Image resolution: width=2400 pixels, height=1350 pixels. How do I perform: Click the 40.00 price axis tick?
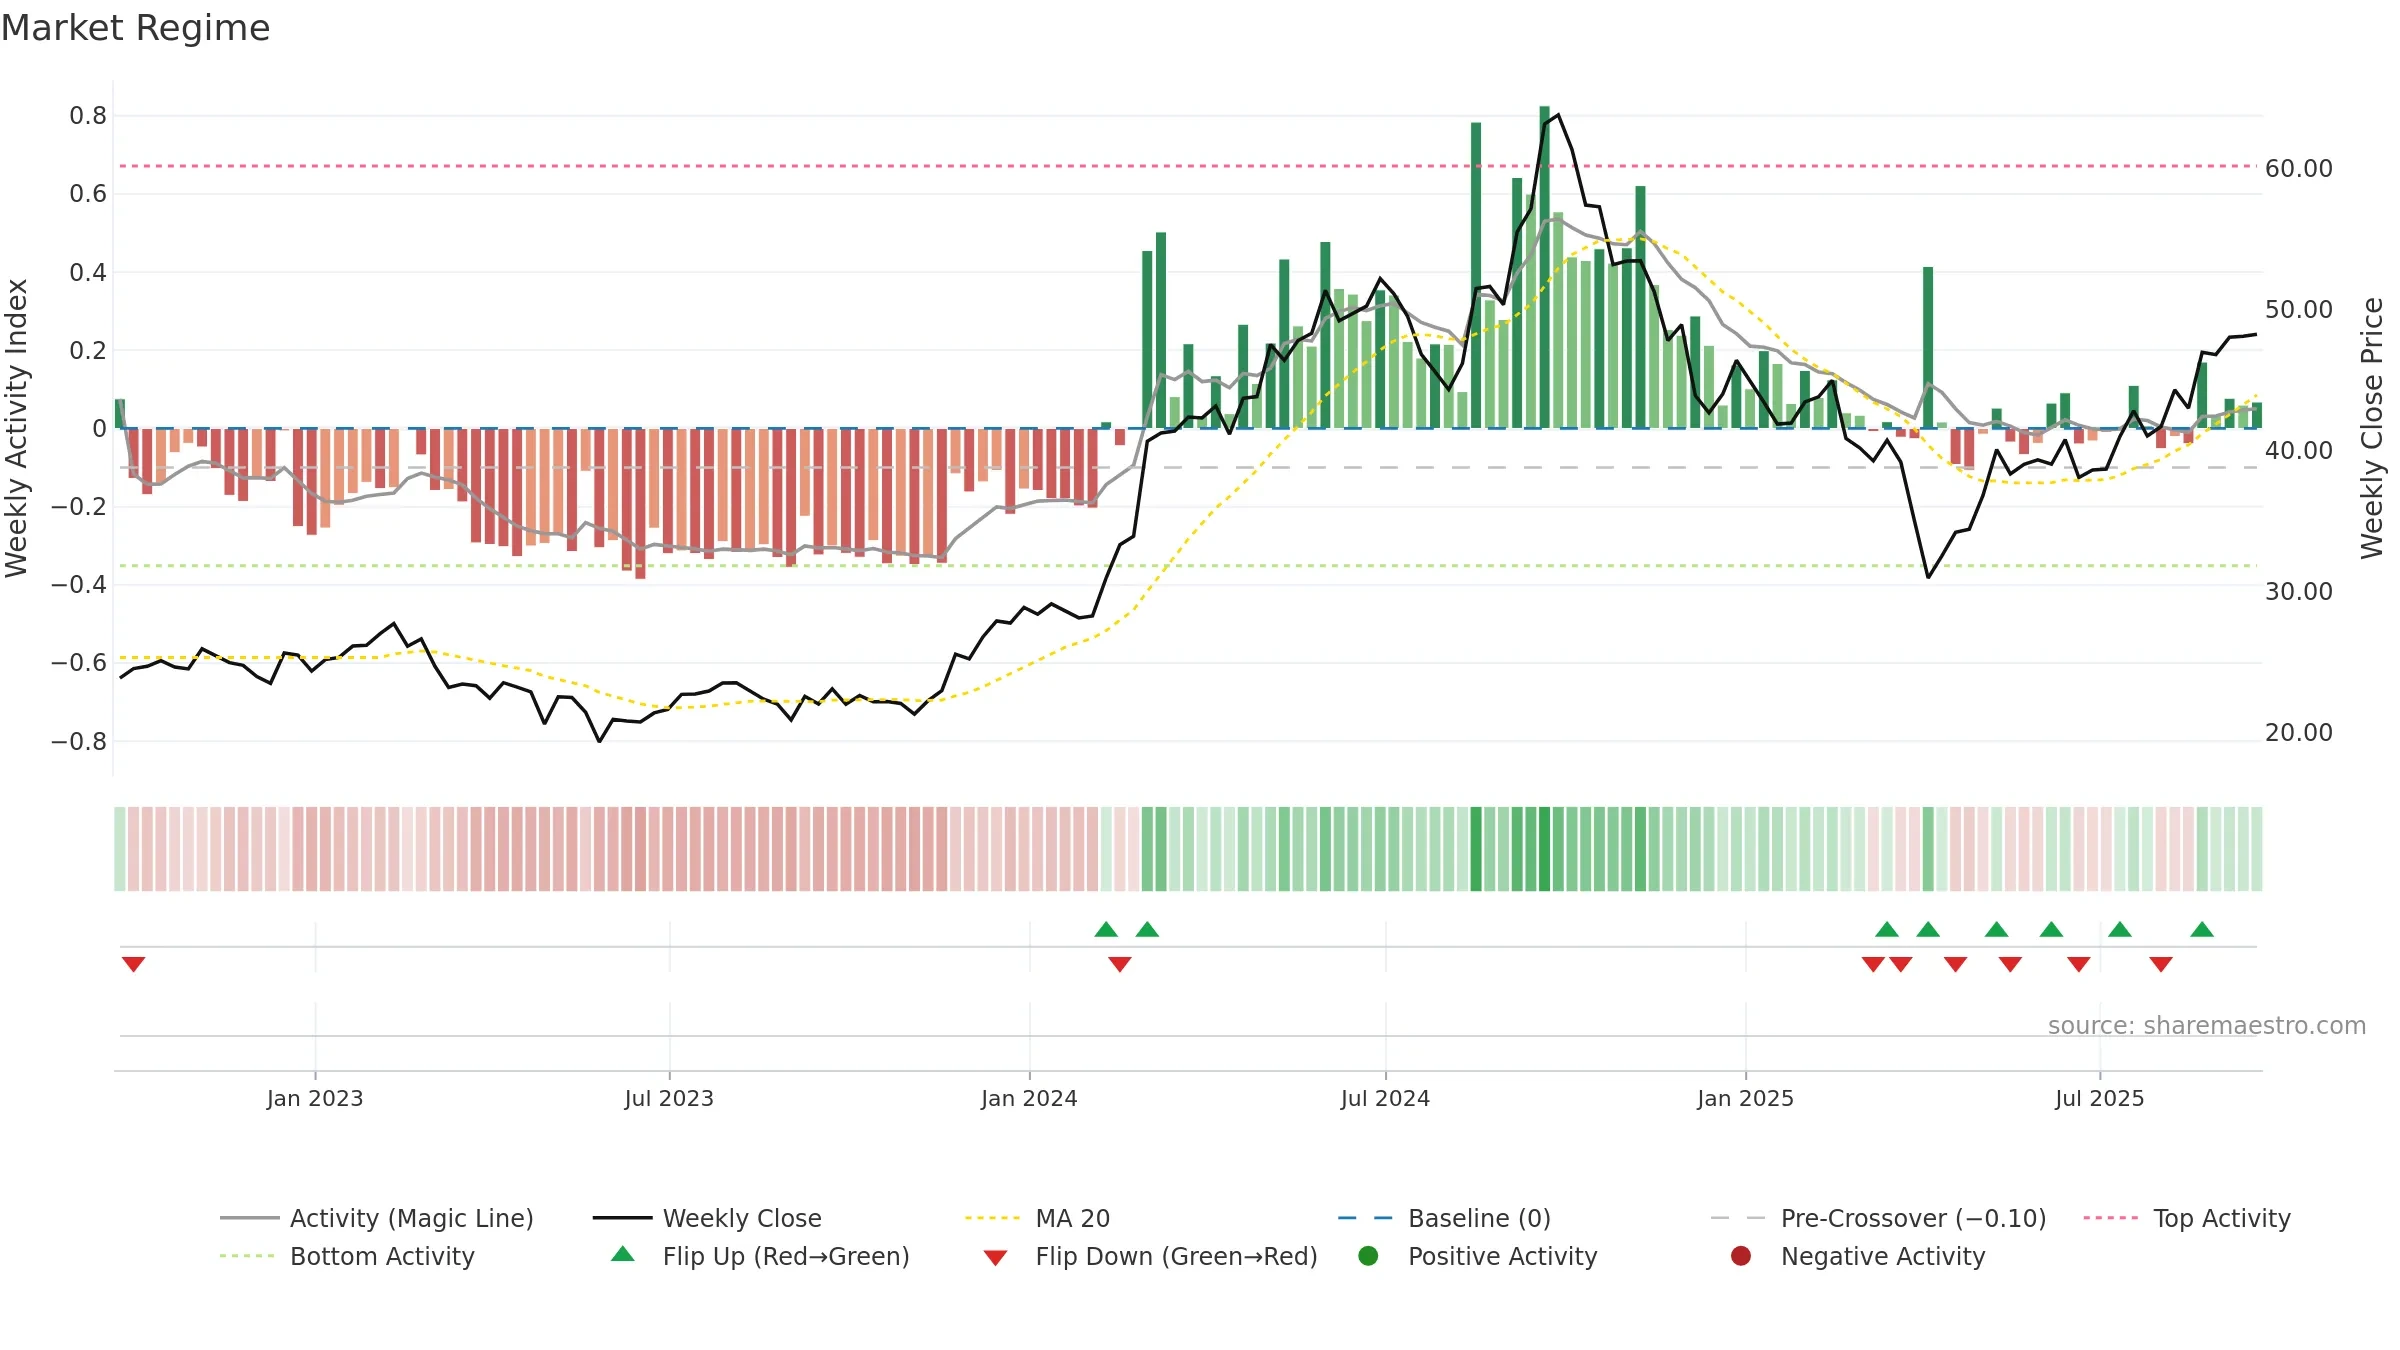2299,450
